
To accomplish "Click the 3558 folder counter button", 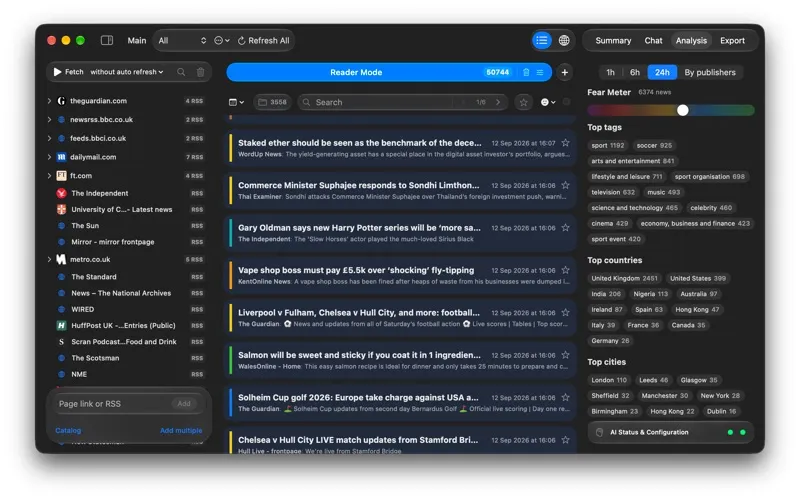I will pos(272,102).
